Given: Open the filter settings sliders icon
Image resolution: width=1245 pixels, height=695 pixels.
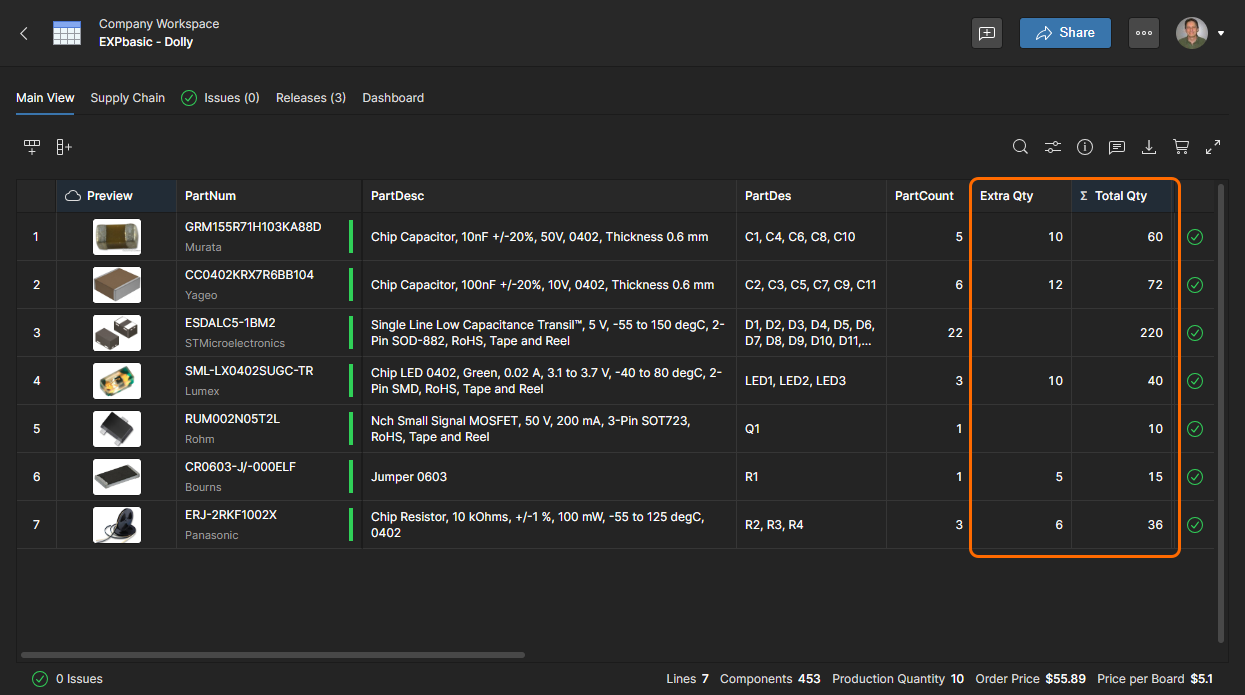Looking at the screenshot, I should pyautogui.click(x=1053, y=147).
